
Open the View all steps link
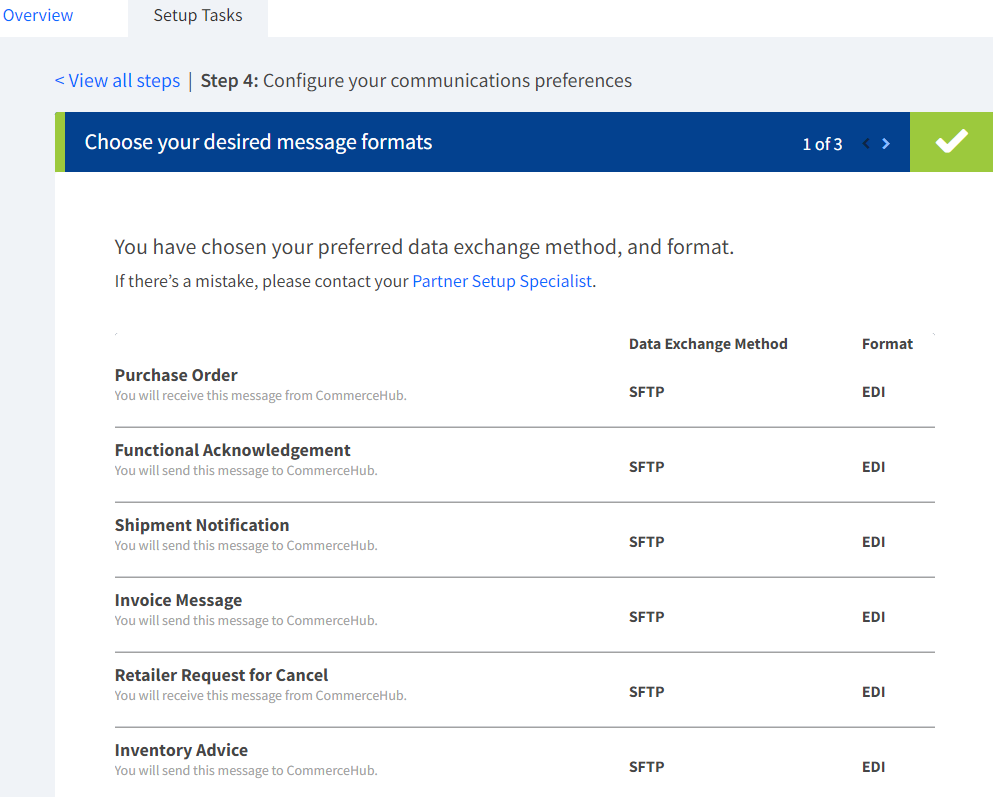(x=117, y=81)
